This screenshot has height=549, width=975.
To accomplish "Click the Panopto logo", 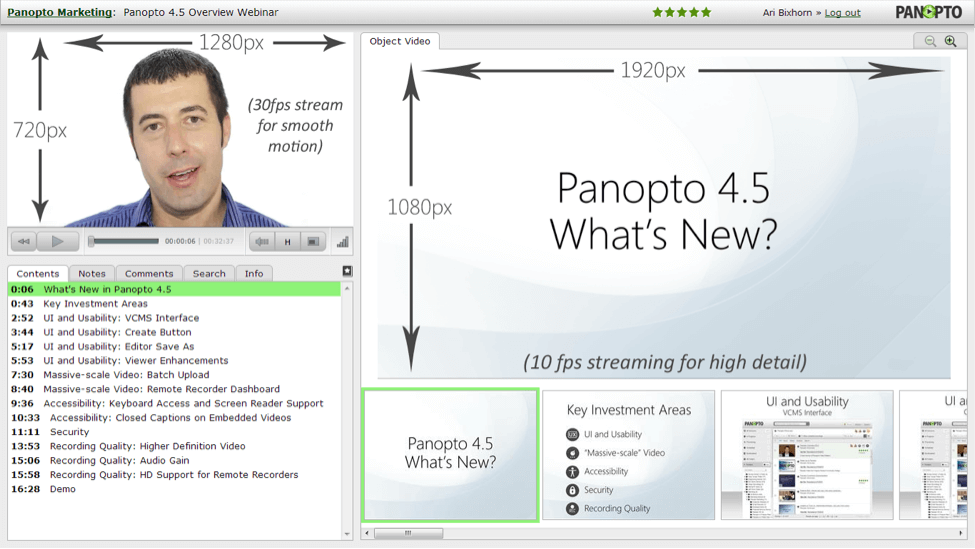I will point(928,12).
